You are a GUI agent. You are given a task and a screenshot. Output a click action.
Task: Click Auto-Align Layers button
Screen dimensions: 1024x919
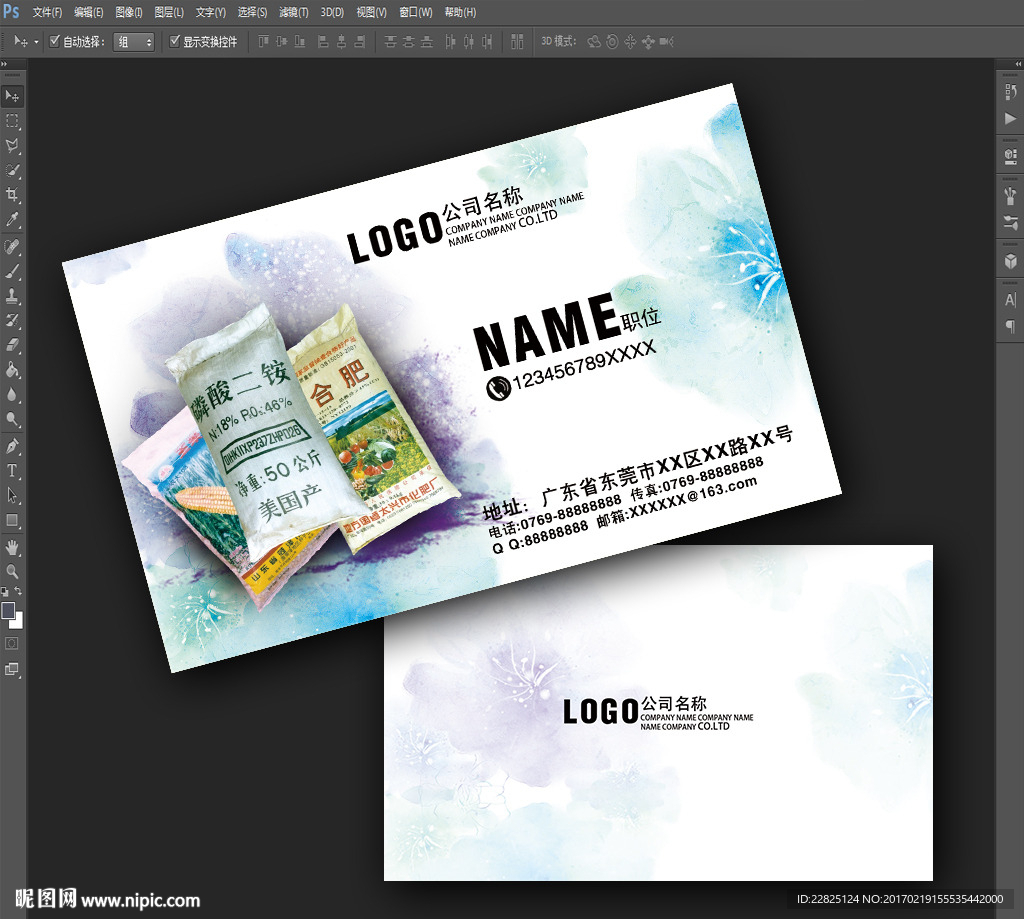pyautogui.click(x=517, y=42)
